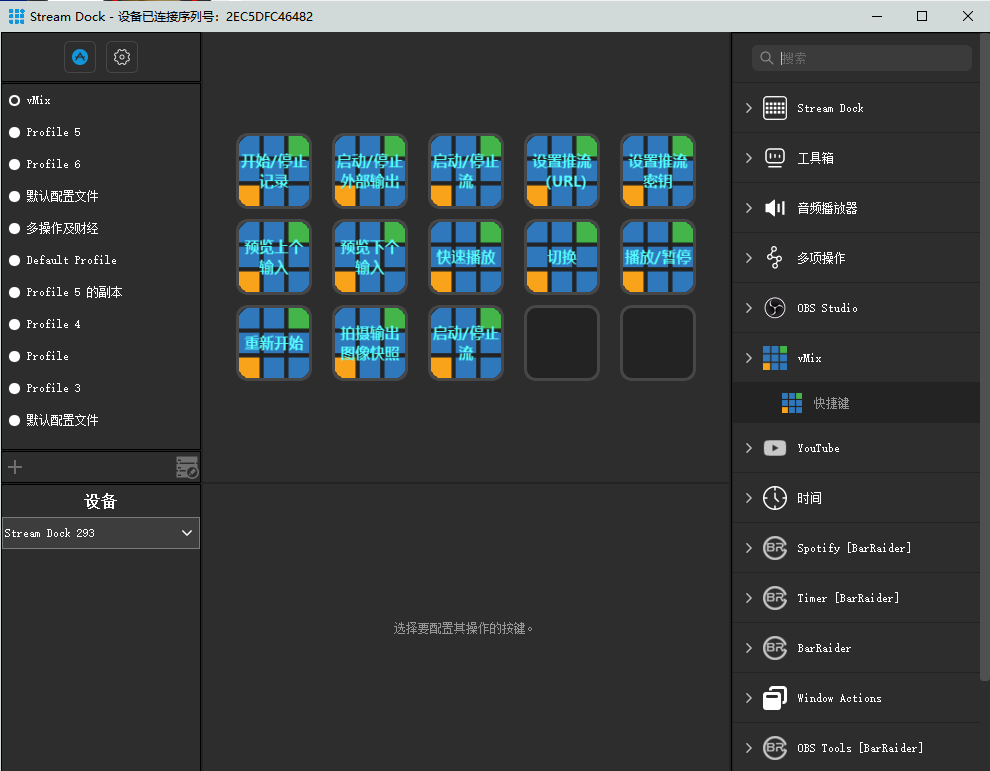
Task: Select the Profile 6 radio button
Action: tap(15, 164)
